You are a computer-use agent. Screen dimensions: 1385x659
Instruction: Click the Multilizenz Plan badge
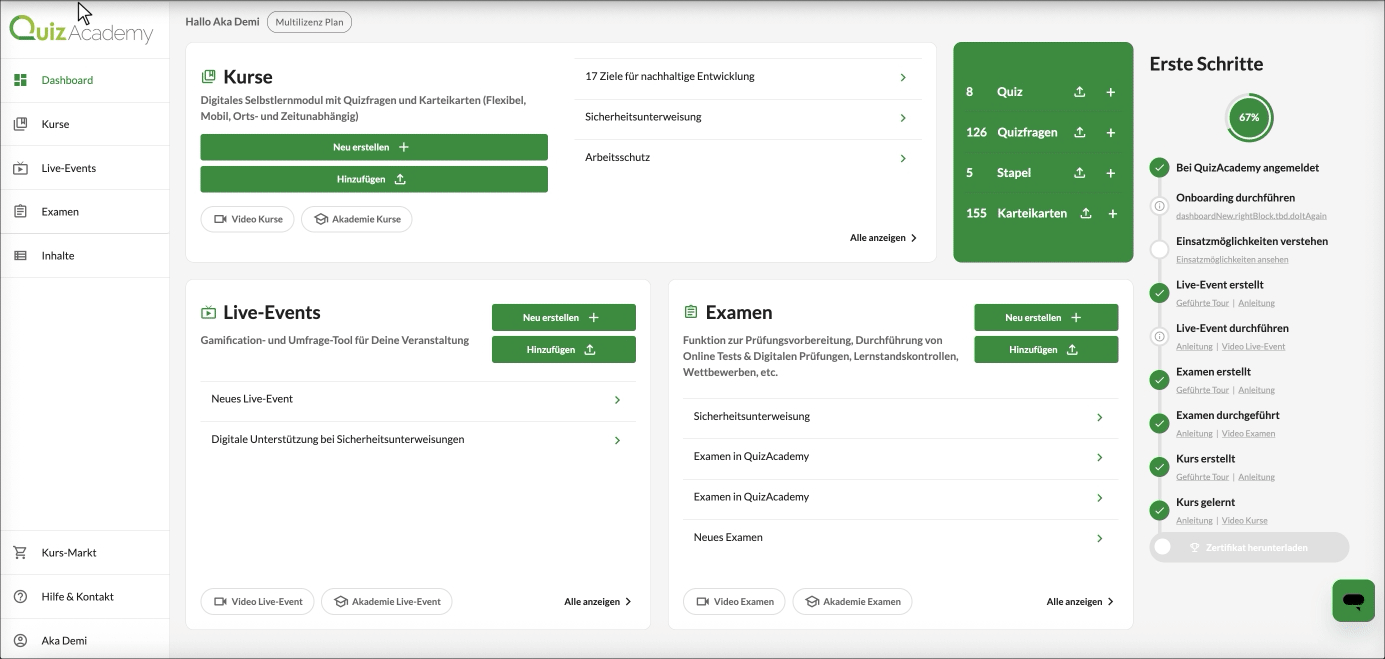coord(309,21)
